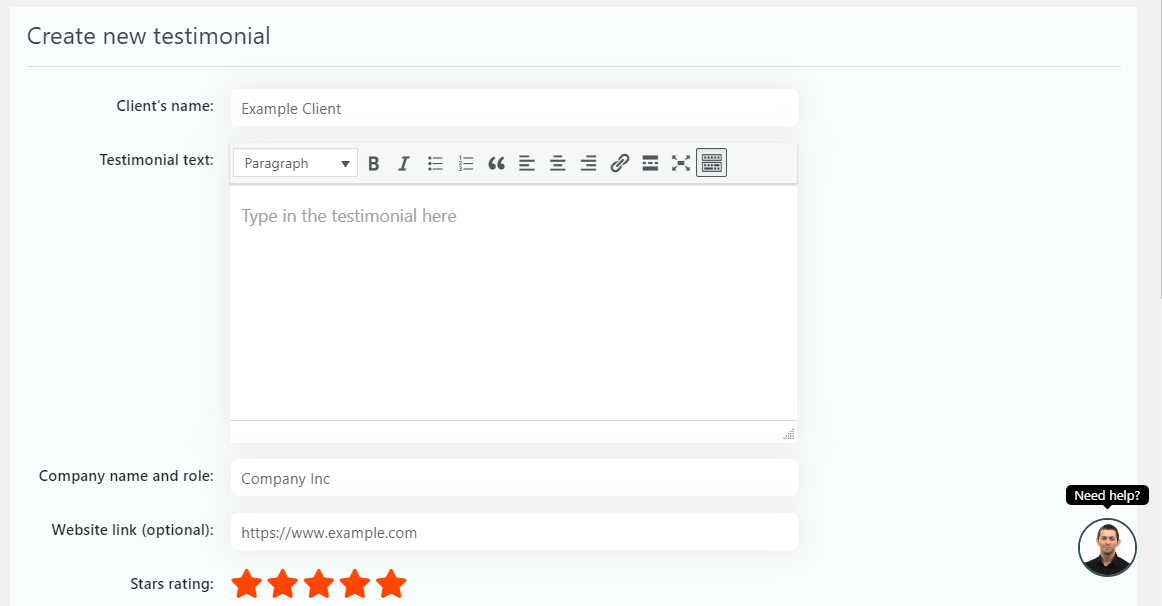This screenshot has height=606, width=1162.
Task: Enter fullscreen editing mode
Action: (681, 162)
